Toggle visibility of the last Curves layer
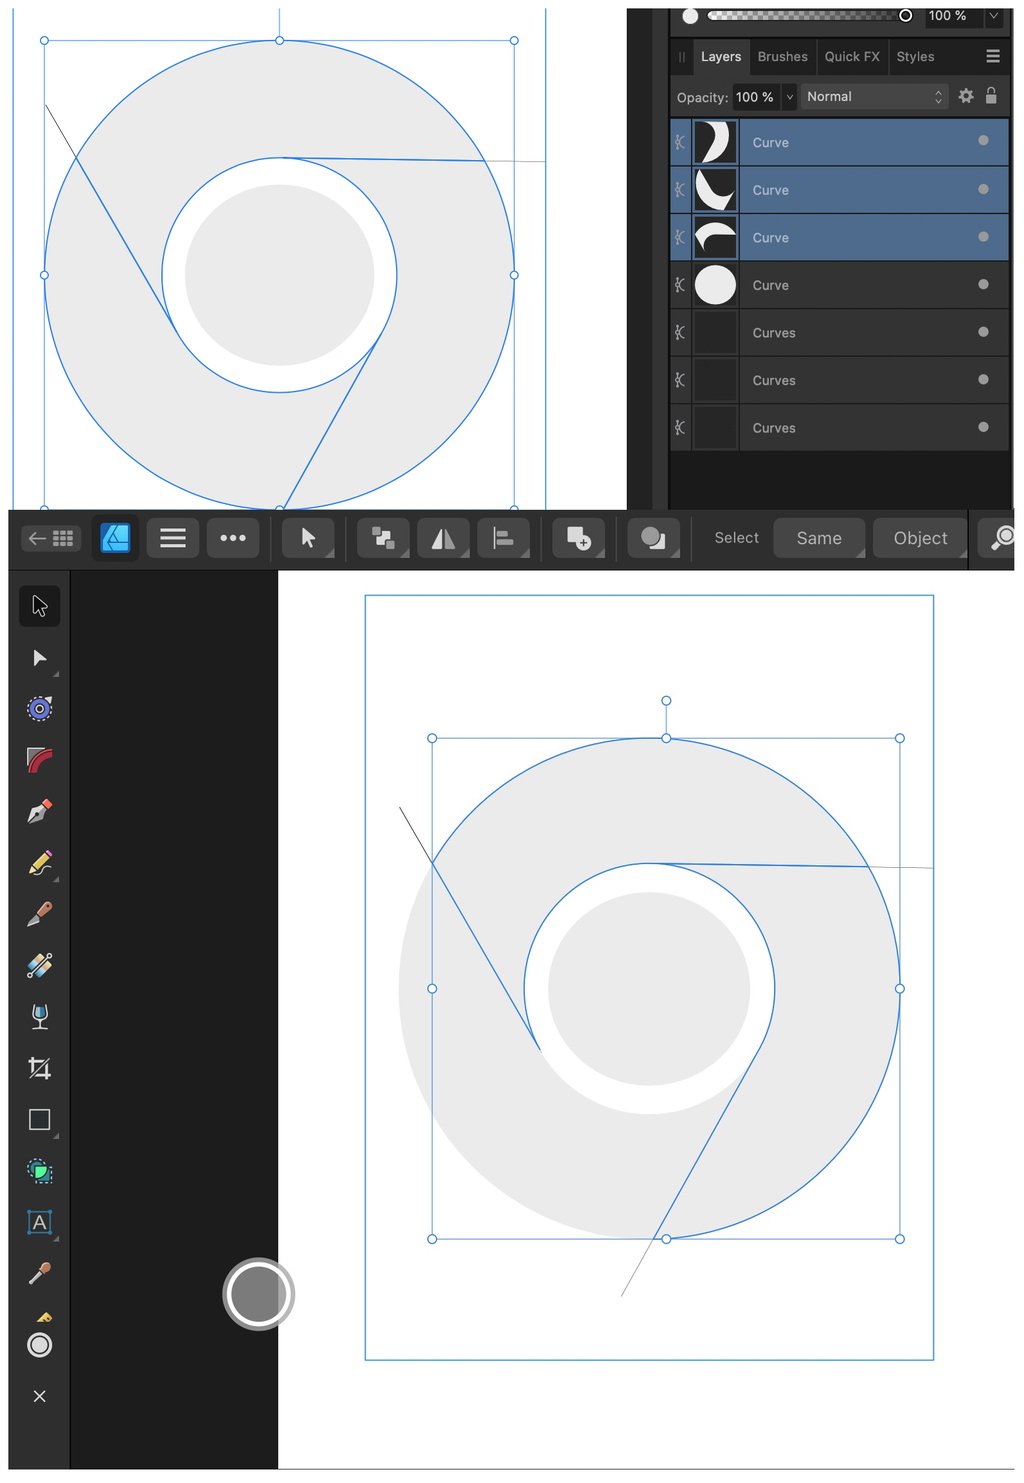The width and height of the screenshot is (1024, 1483). [983, 427]
